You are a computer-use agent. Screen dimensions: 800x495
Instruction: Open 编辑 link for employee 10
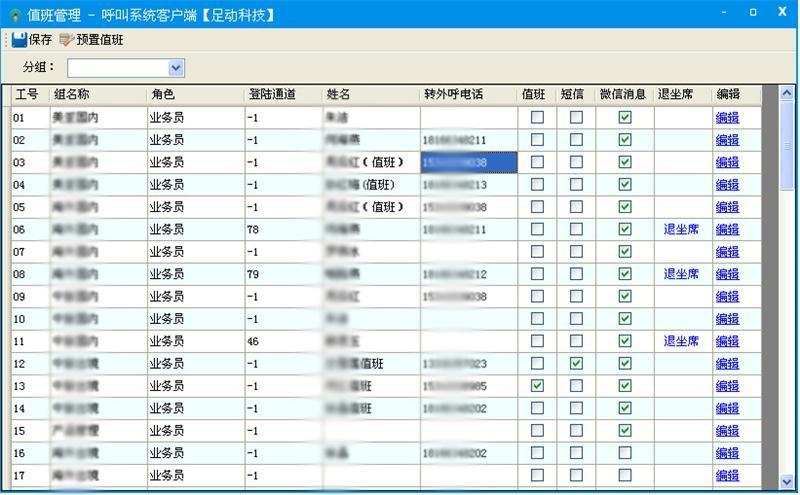tap(727, 319)
